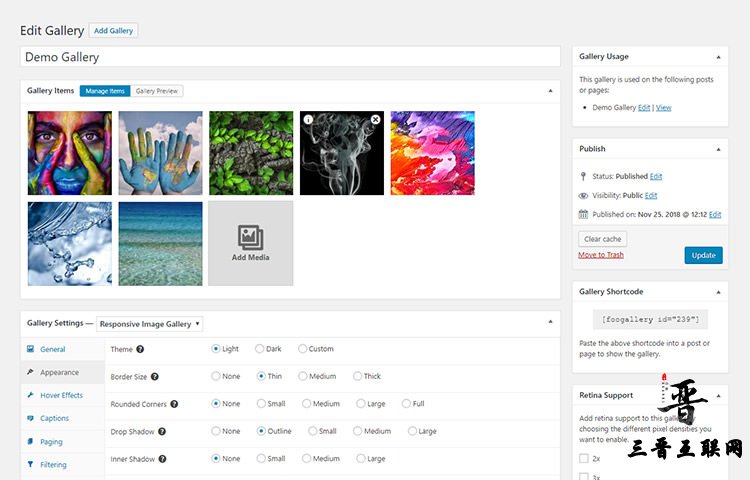Click the Status pin icon

pyautogui.click(x=583, y=176)
